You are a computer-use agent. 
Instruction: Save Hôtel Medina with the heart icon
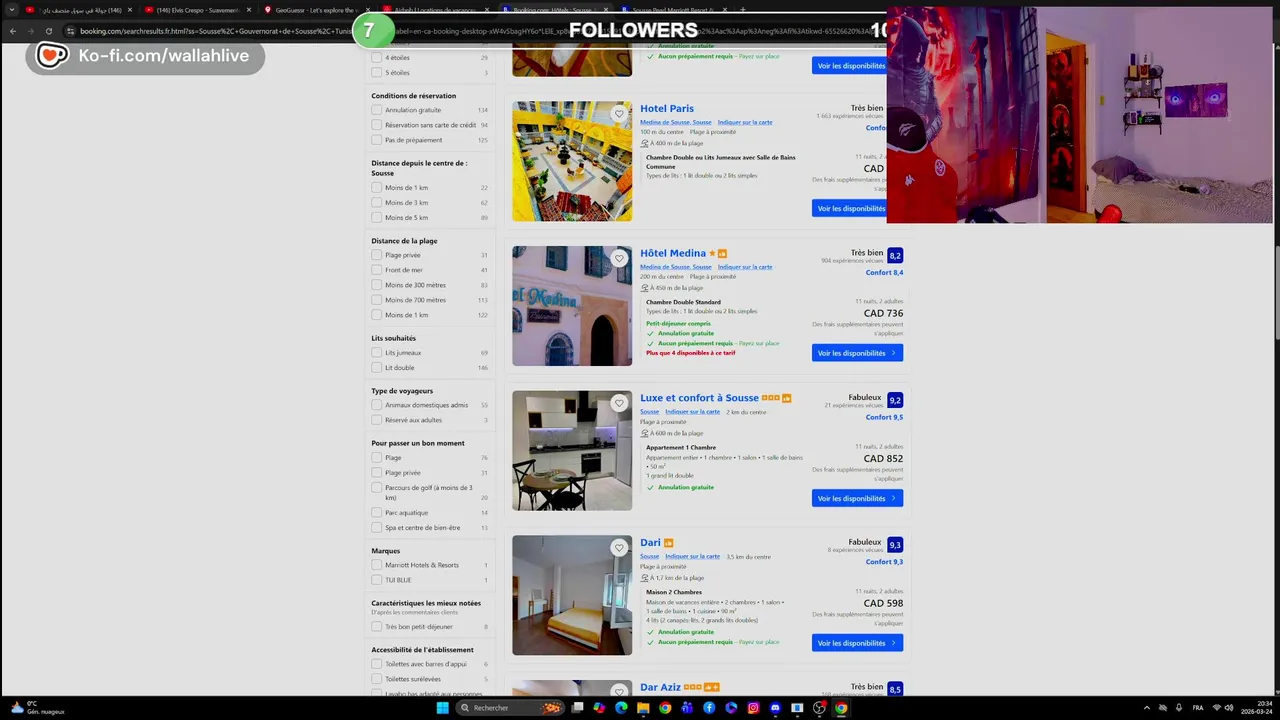point(619,259)
